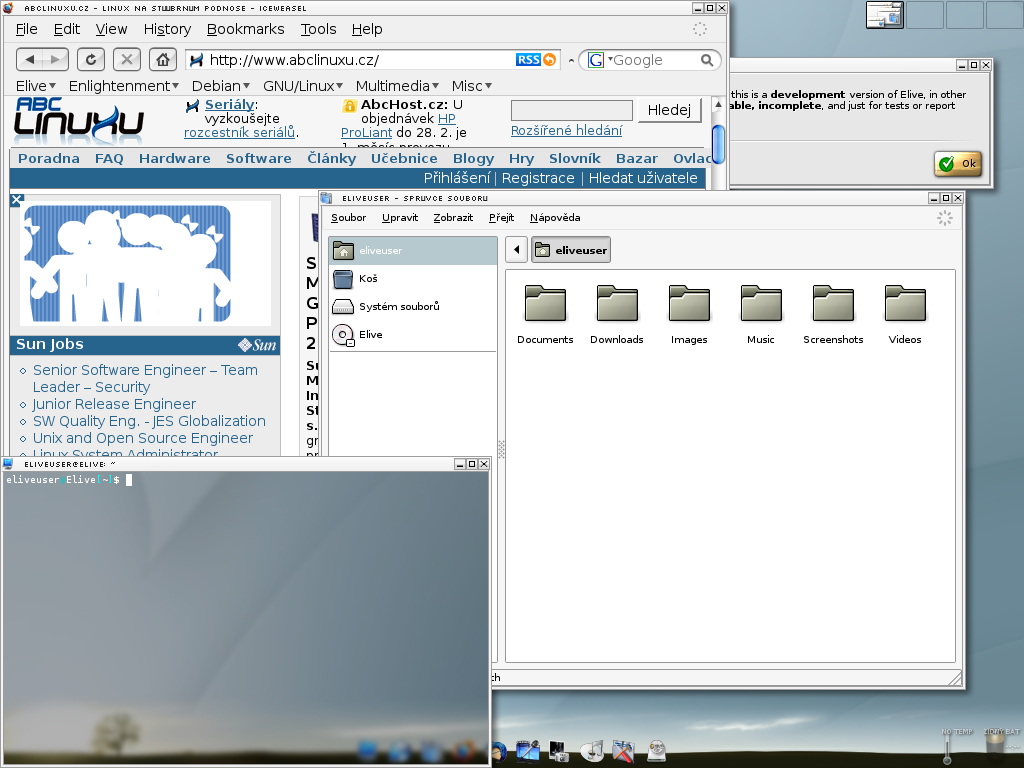This screenshot has height=768, width=1024.
Task: Expand the GNU/Linux bookmarks folder
Action: click(x=303, y=86)
